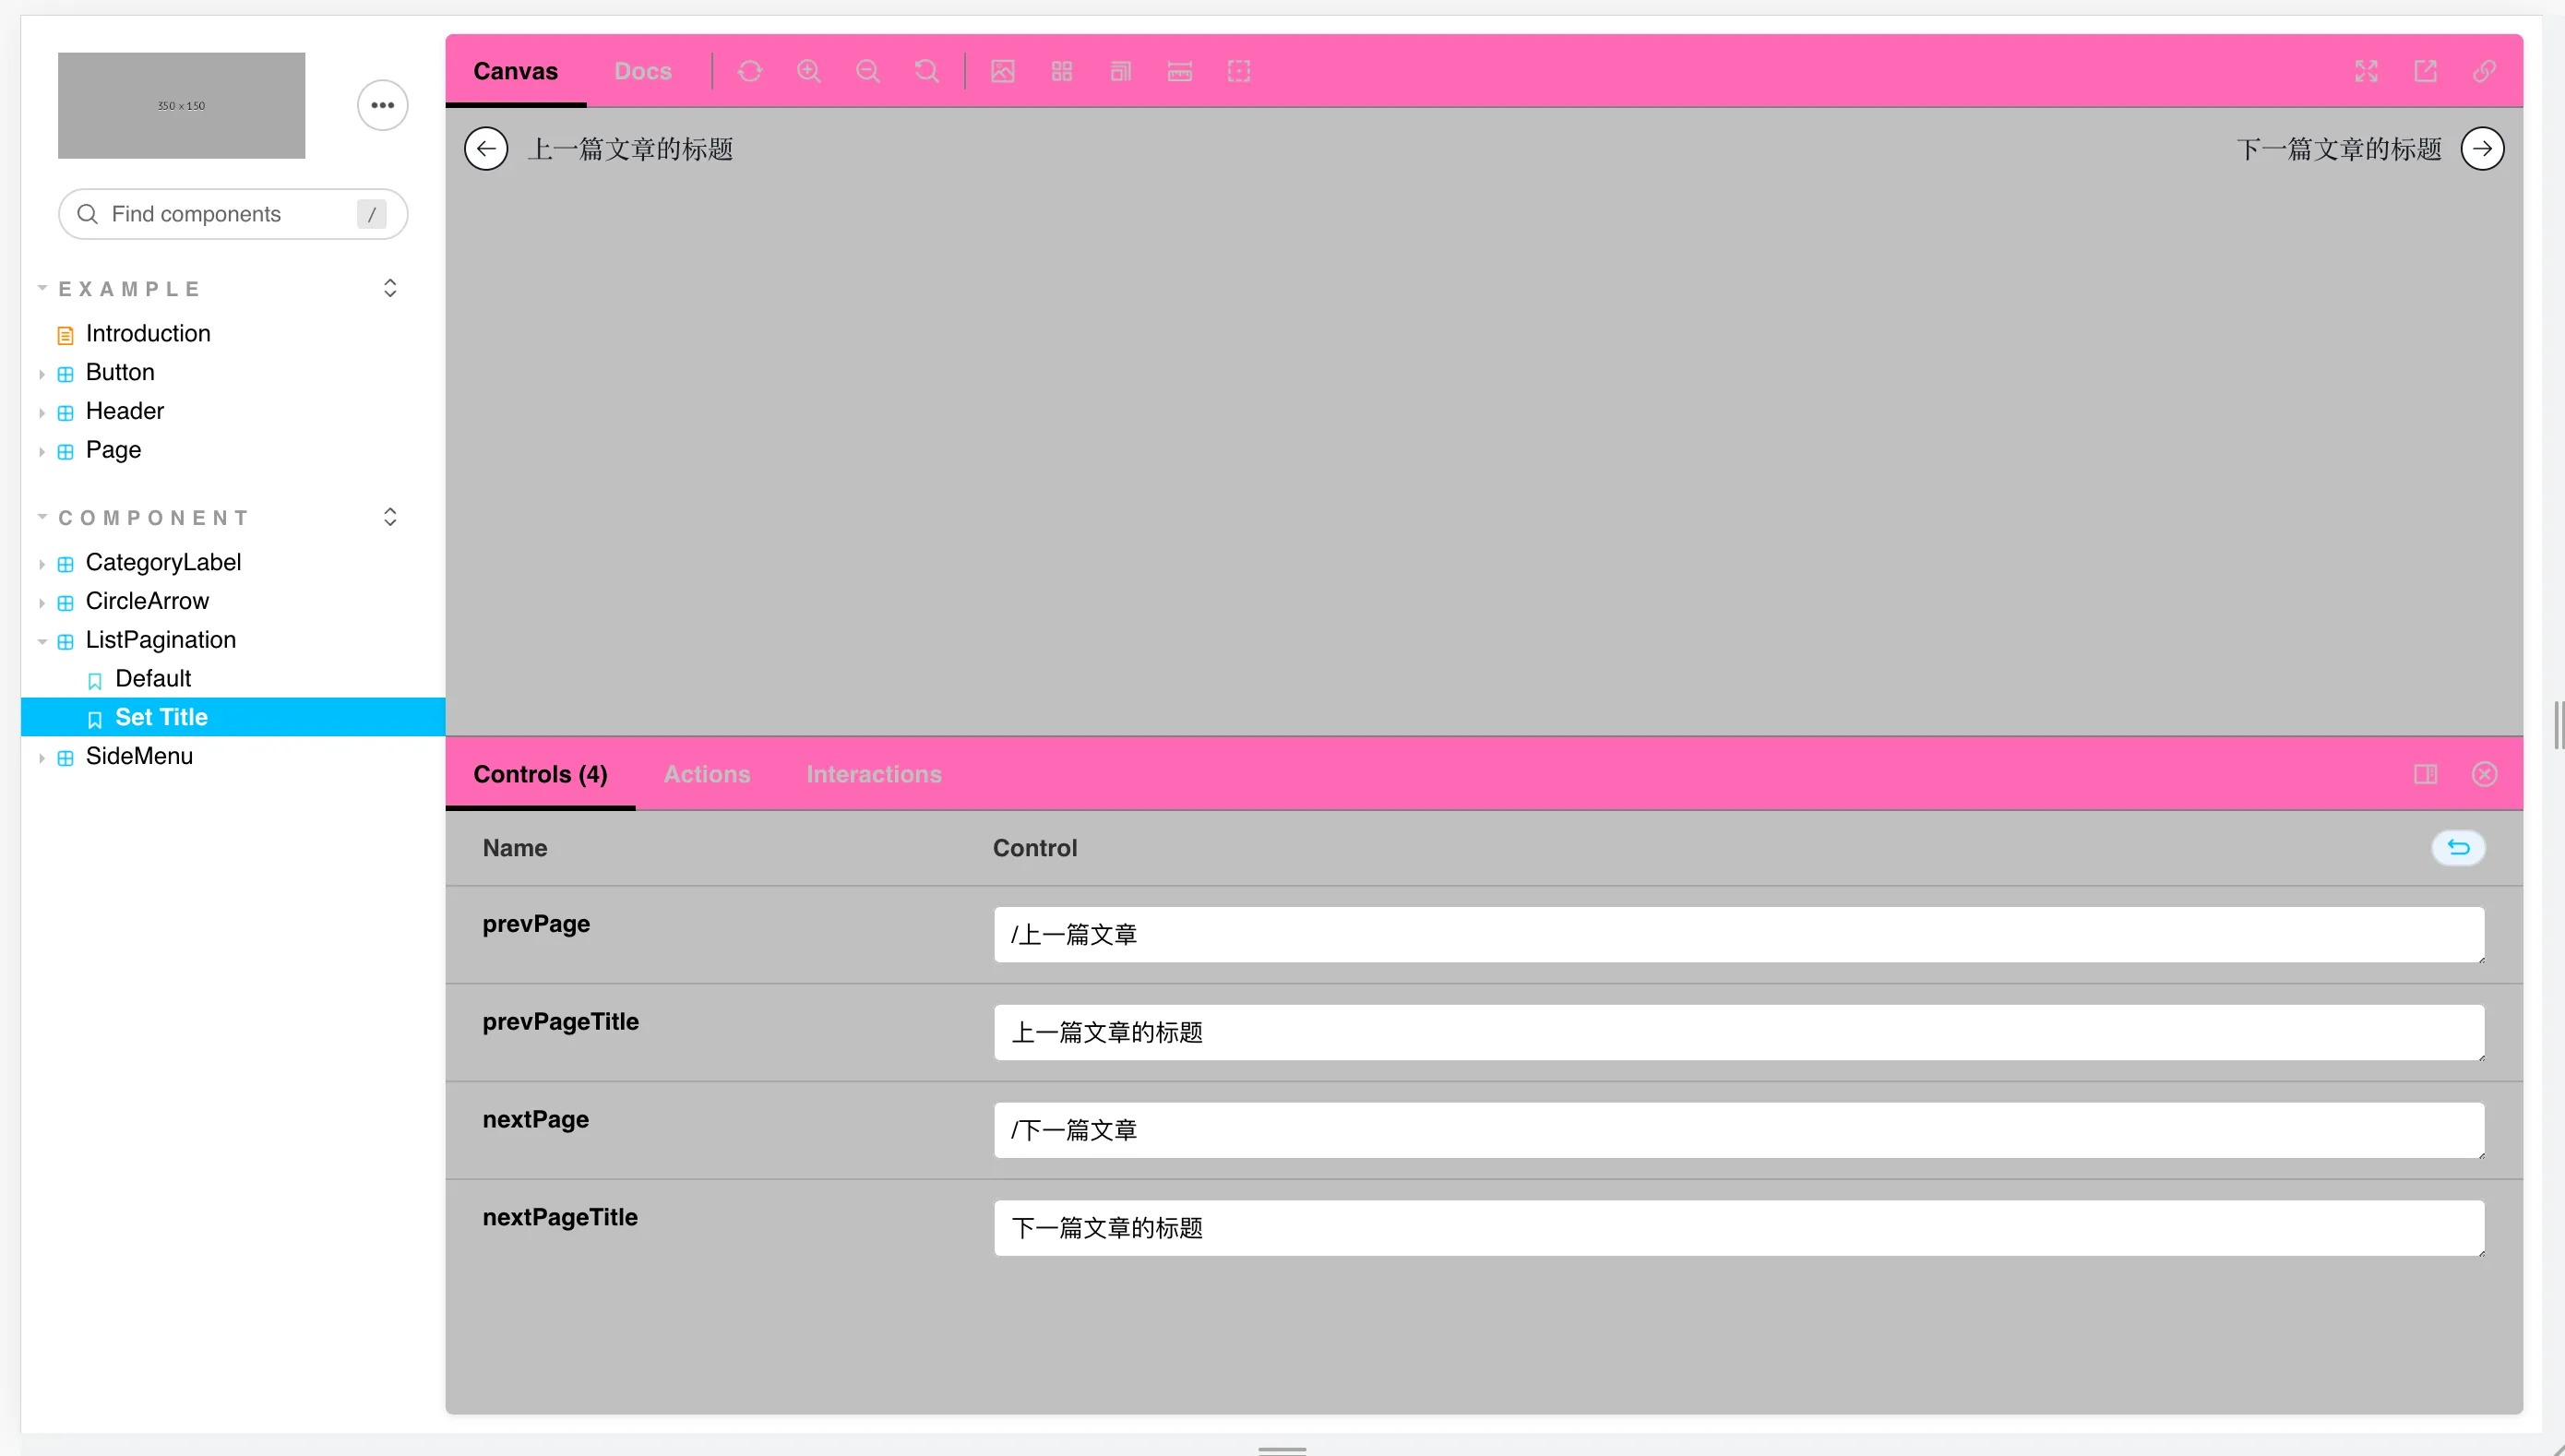Click the zoom out icon
The height and width of the screenshot is (1456, 2565).
click(x=868, y=71)
